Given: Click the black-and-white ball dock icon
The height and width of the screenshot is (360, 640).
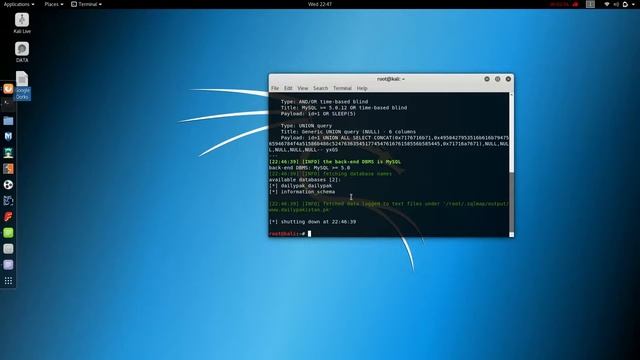Looking at the screenshot, I should (x=8, y=184).
